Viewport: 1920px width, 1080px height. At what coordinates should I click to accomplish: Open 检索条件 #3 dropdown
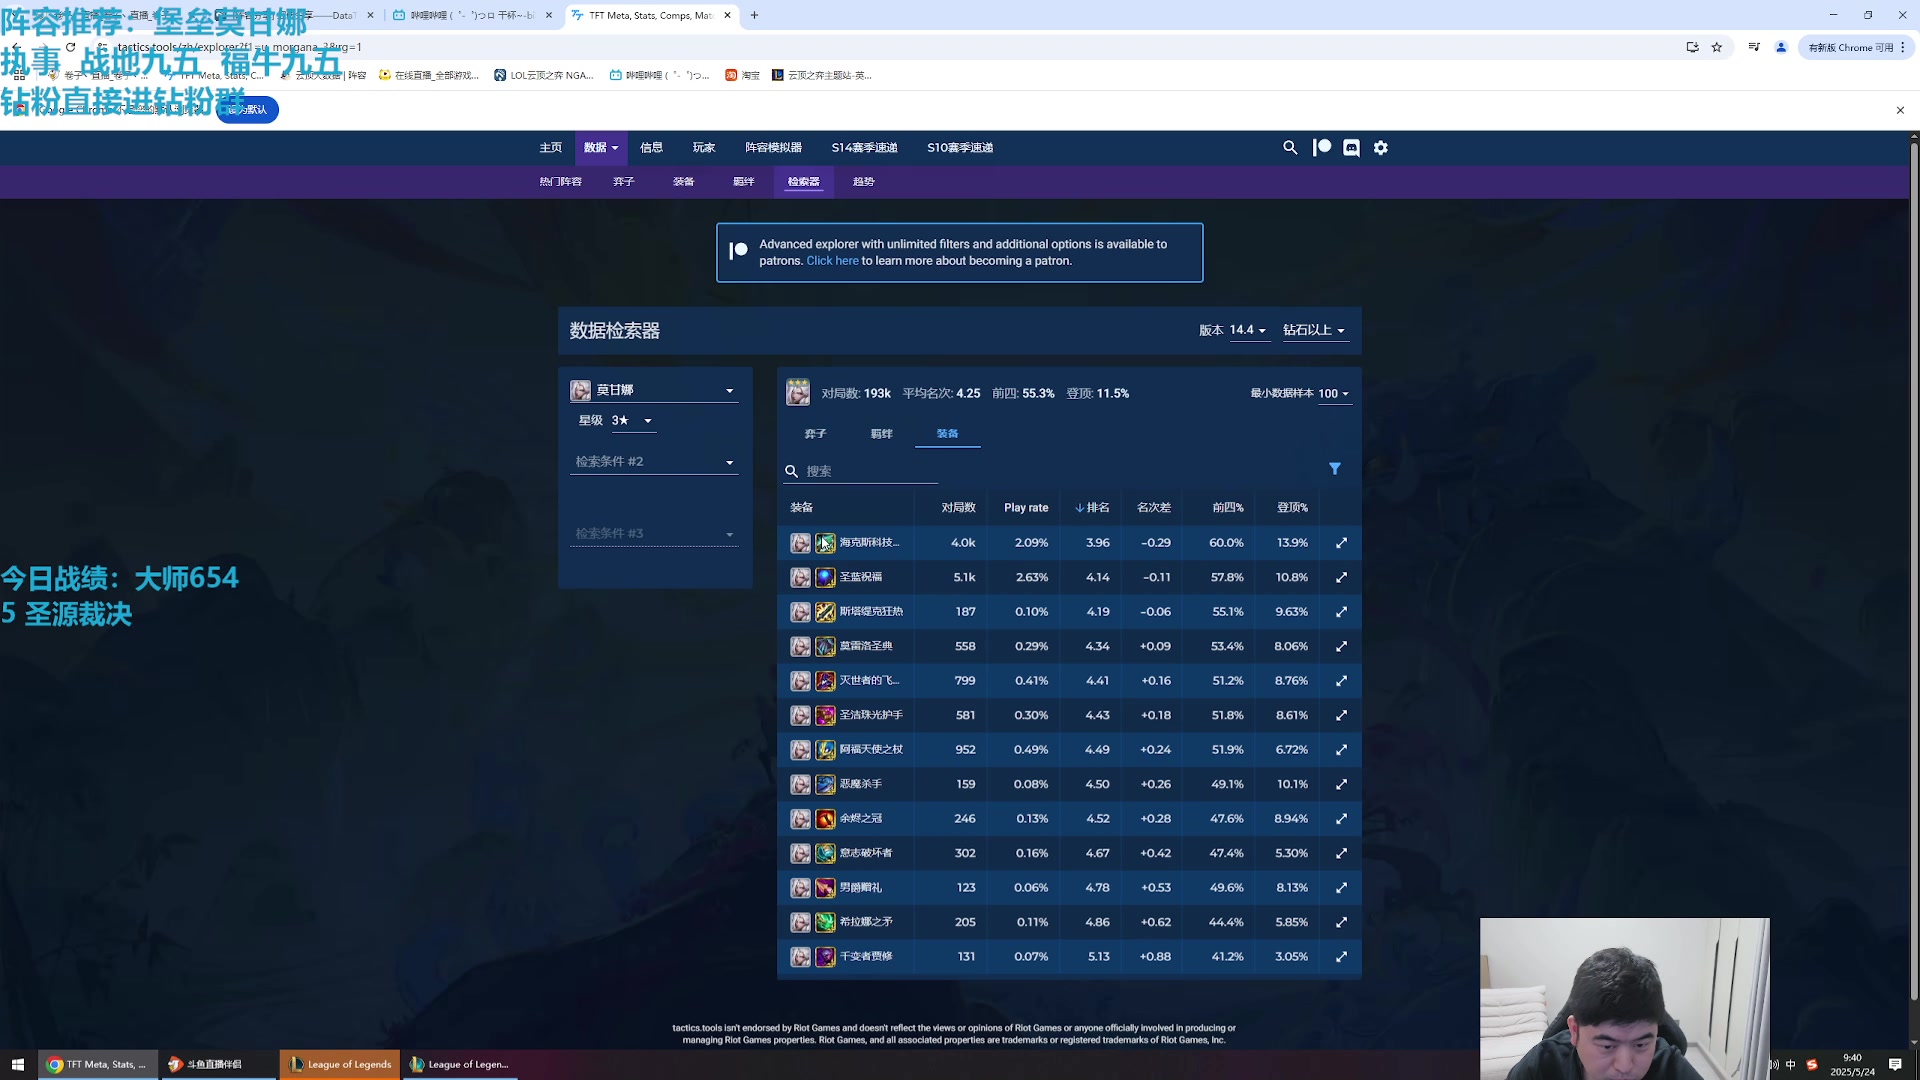654,534
